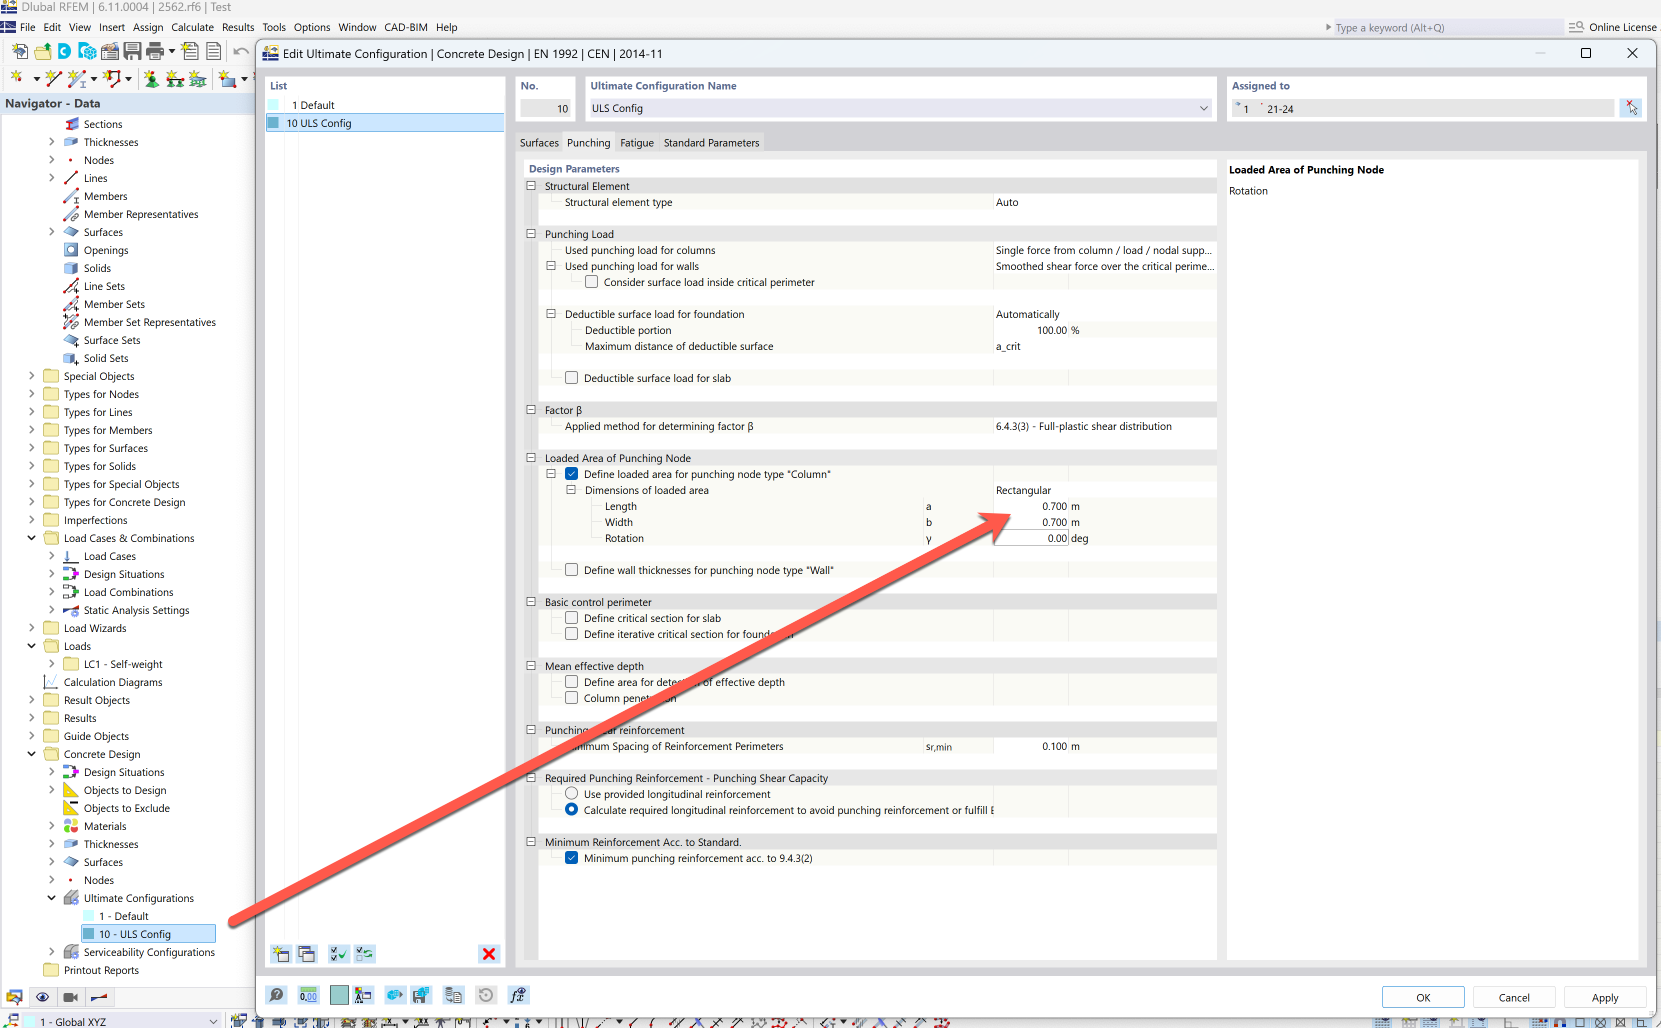
Task: Click the copy configuration icon below the list
Action: (307, 954)
